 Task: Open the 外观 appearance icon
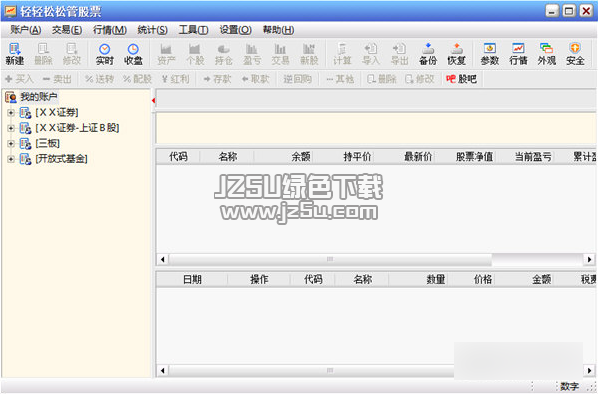(x=547, y=54)
